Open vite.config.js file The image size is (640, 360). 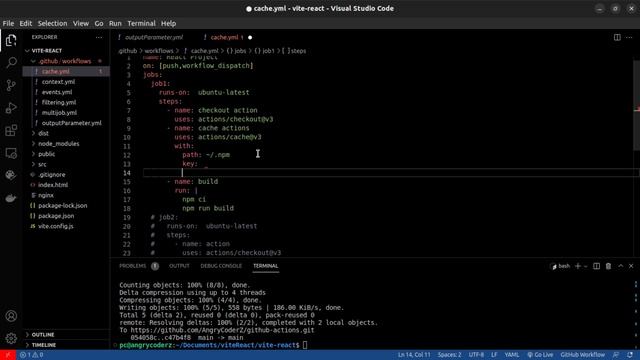click(56, 226)
